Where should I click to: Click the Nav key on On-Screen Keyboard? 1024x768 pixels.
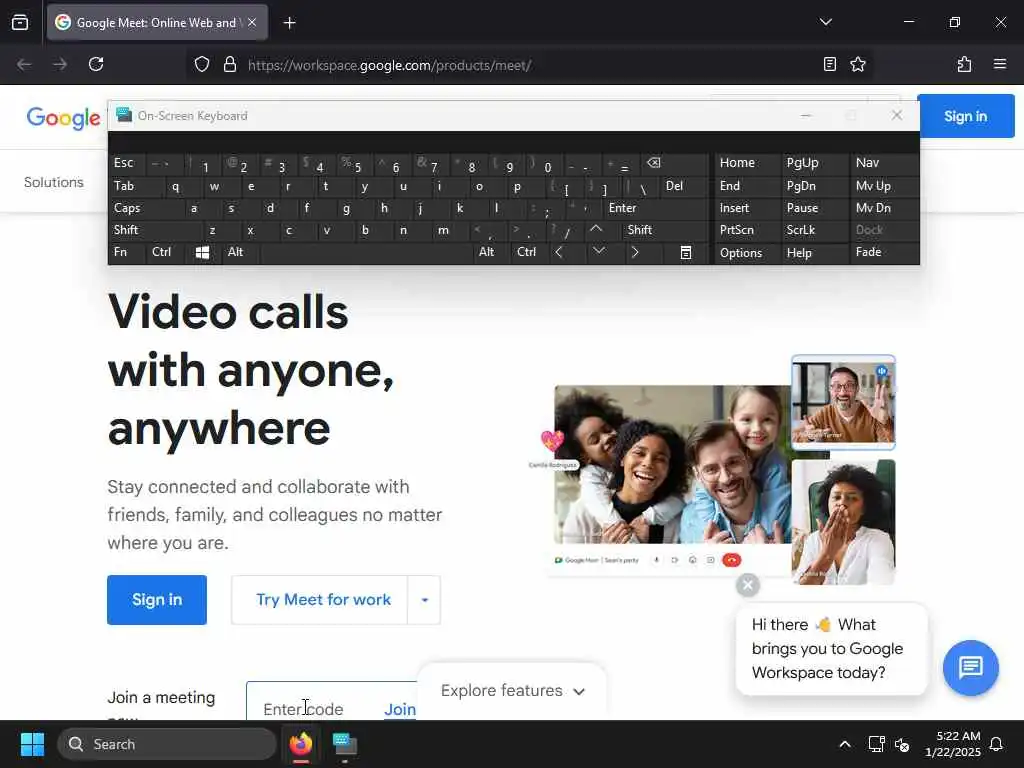(884, 163)
